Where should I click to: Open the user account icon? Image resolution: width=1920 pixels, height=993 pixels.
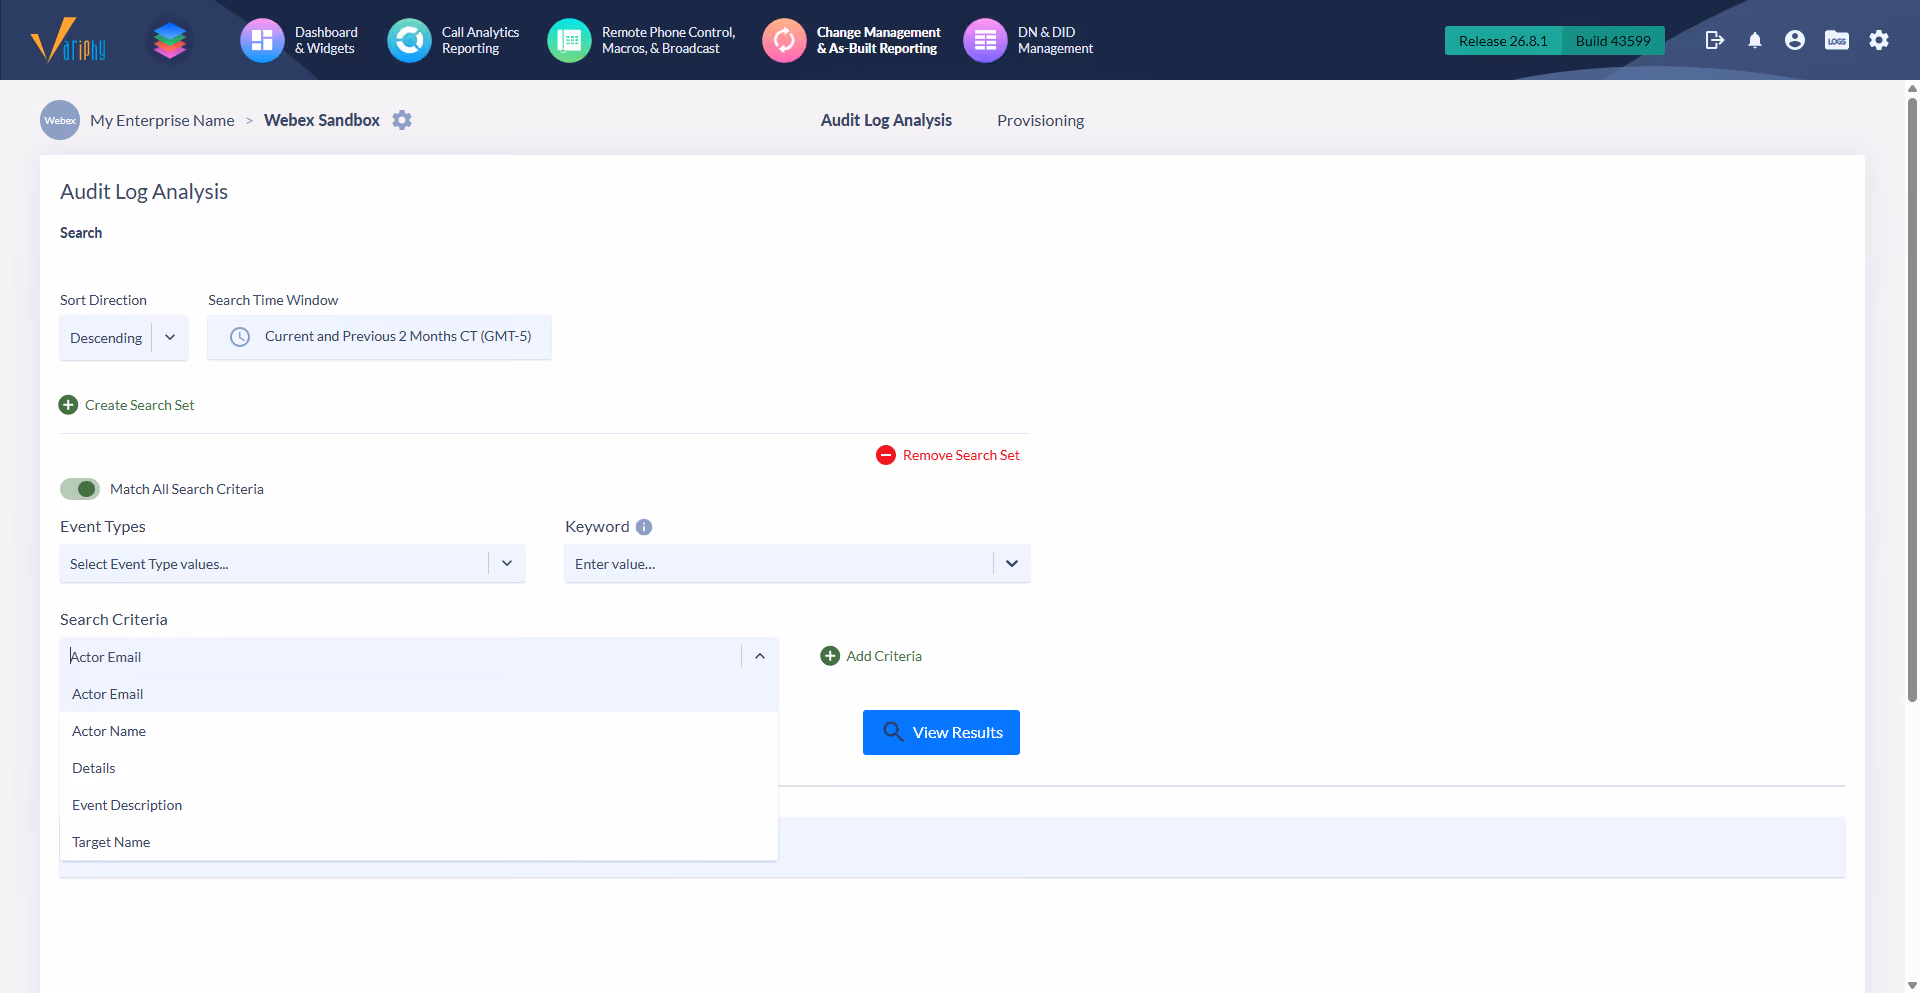1795,40
